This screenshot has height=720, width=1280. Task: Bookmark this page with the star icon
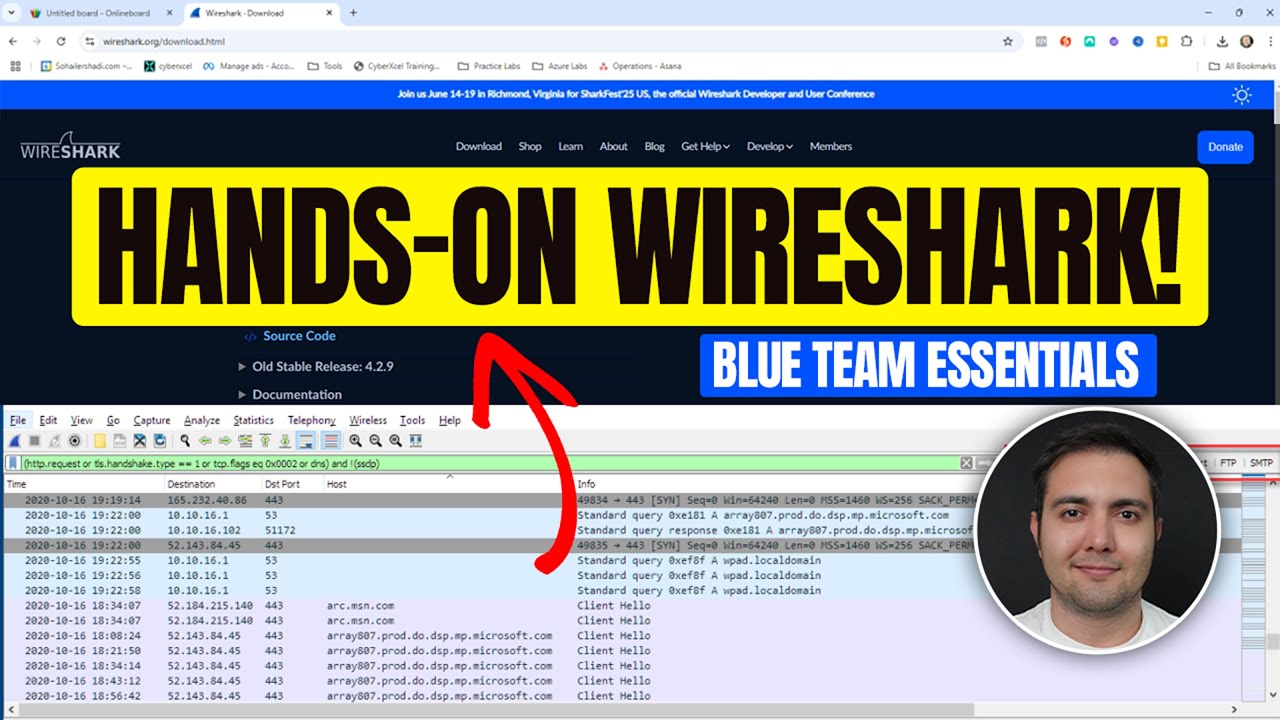click(x=1008, y=41)
